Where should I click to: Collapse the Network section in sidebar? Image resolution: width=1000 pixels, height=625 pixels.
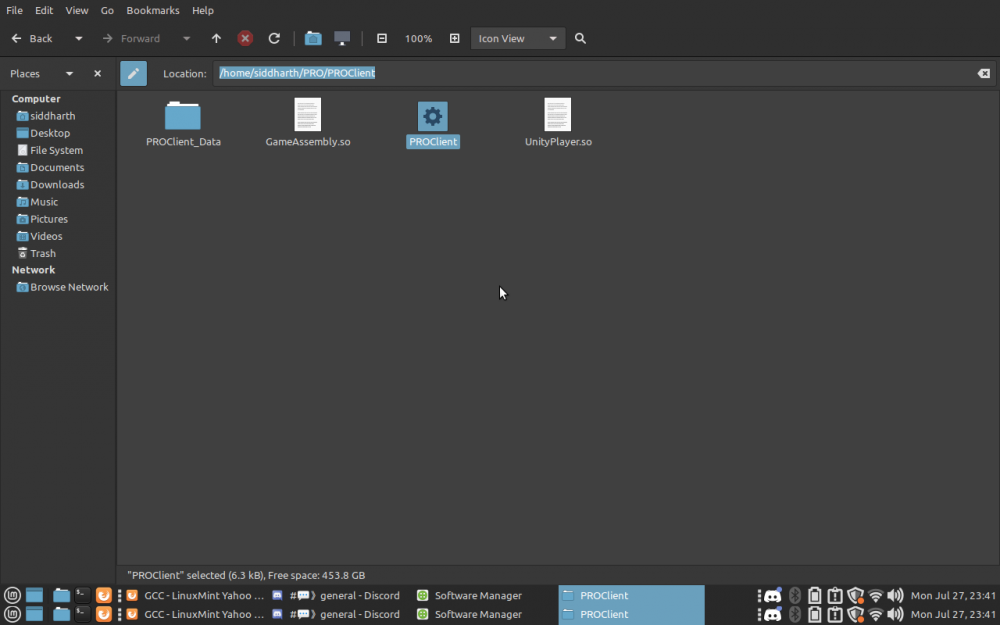click(x=33, y=270)
